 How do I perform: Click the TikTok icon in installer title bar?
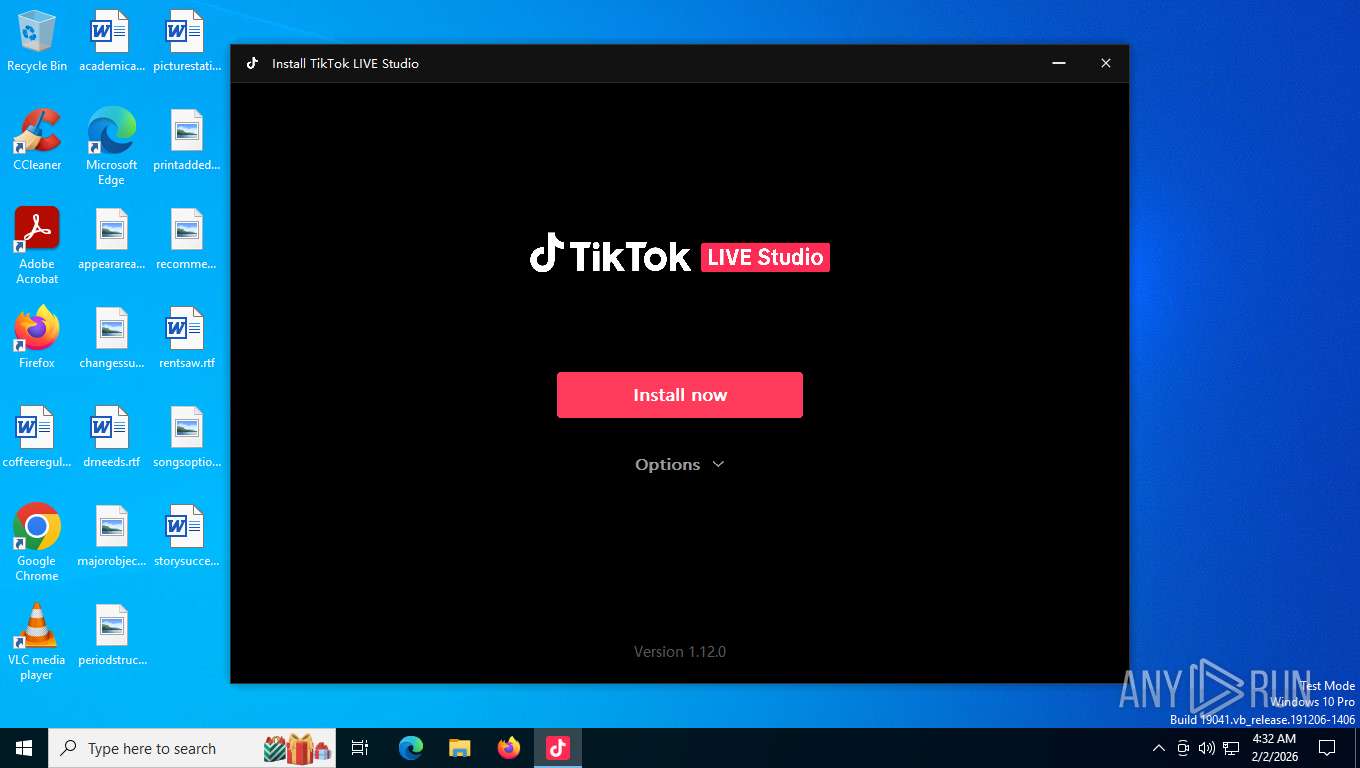252,63
